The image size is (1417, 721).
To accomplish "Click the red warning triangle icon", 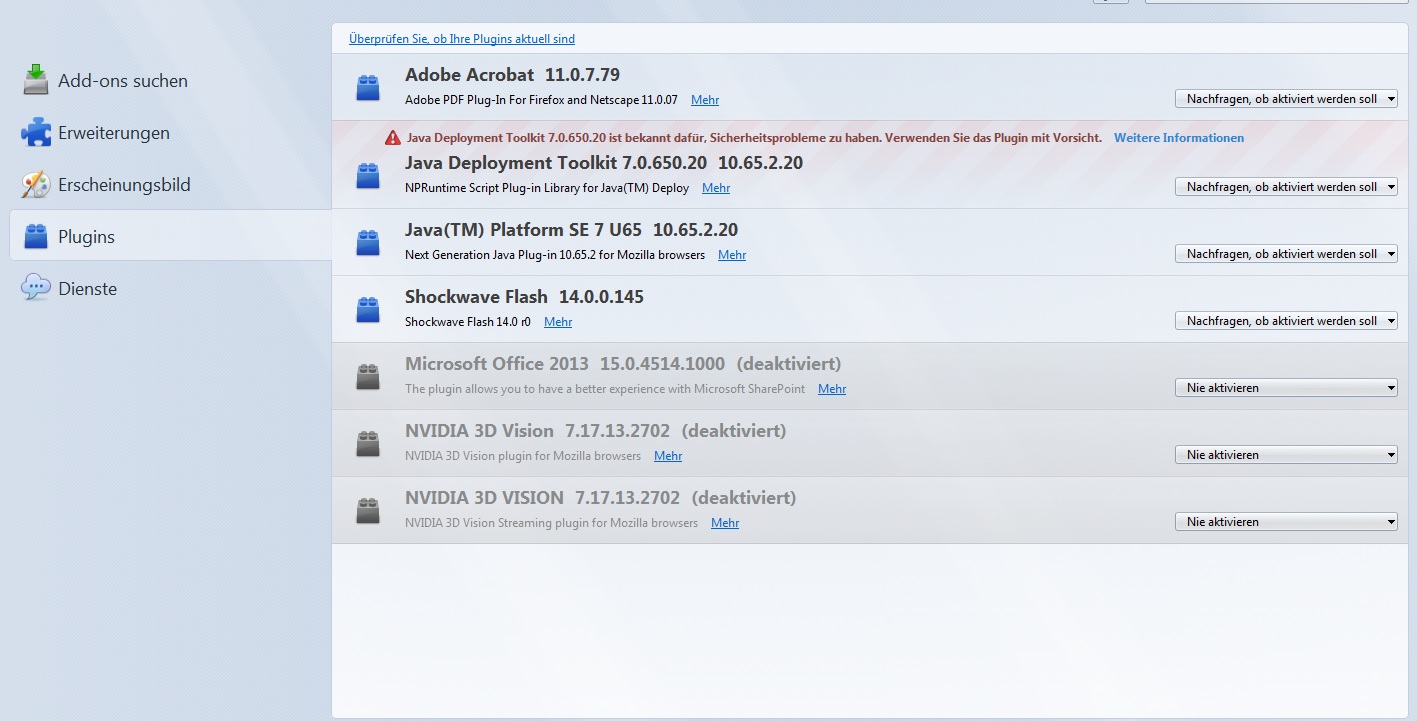I will pos(393,138).
